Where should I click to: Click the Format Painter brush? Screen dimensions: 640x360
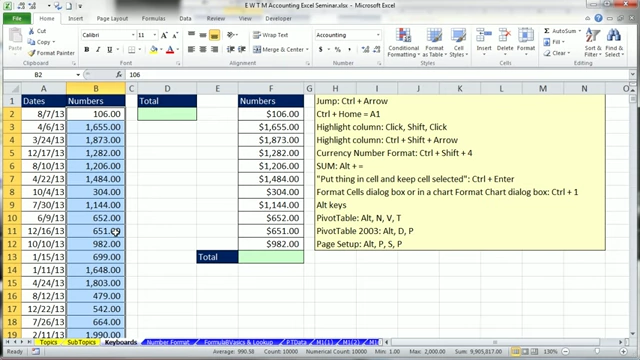pyautogui.click(x=31, y=53)
